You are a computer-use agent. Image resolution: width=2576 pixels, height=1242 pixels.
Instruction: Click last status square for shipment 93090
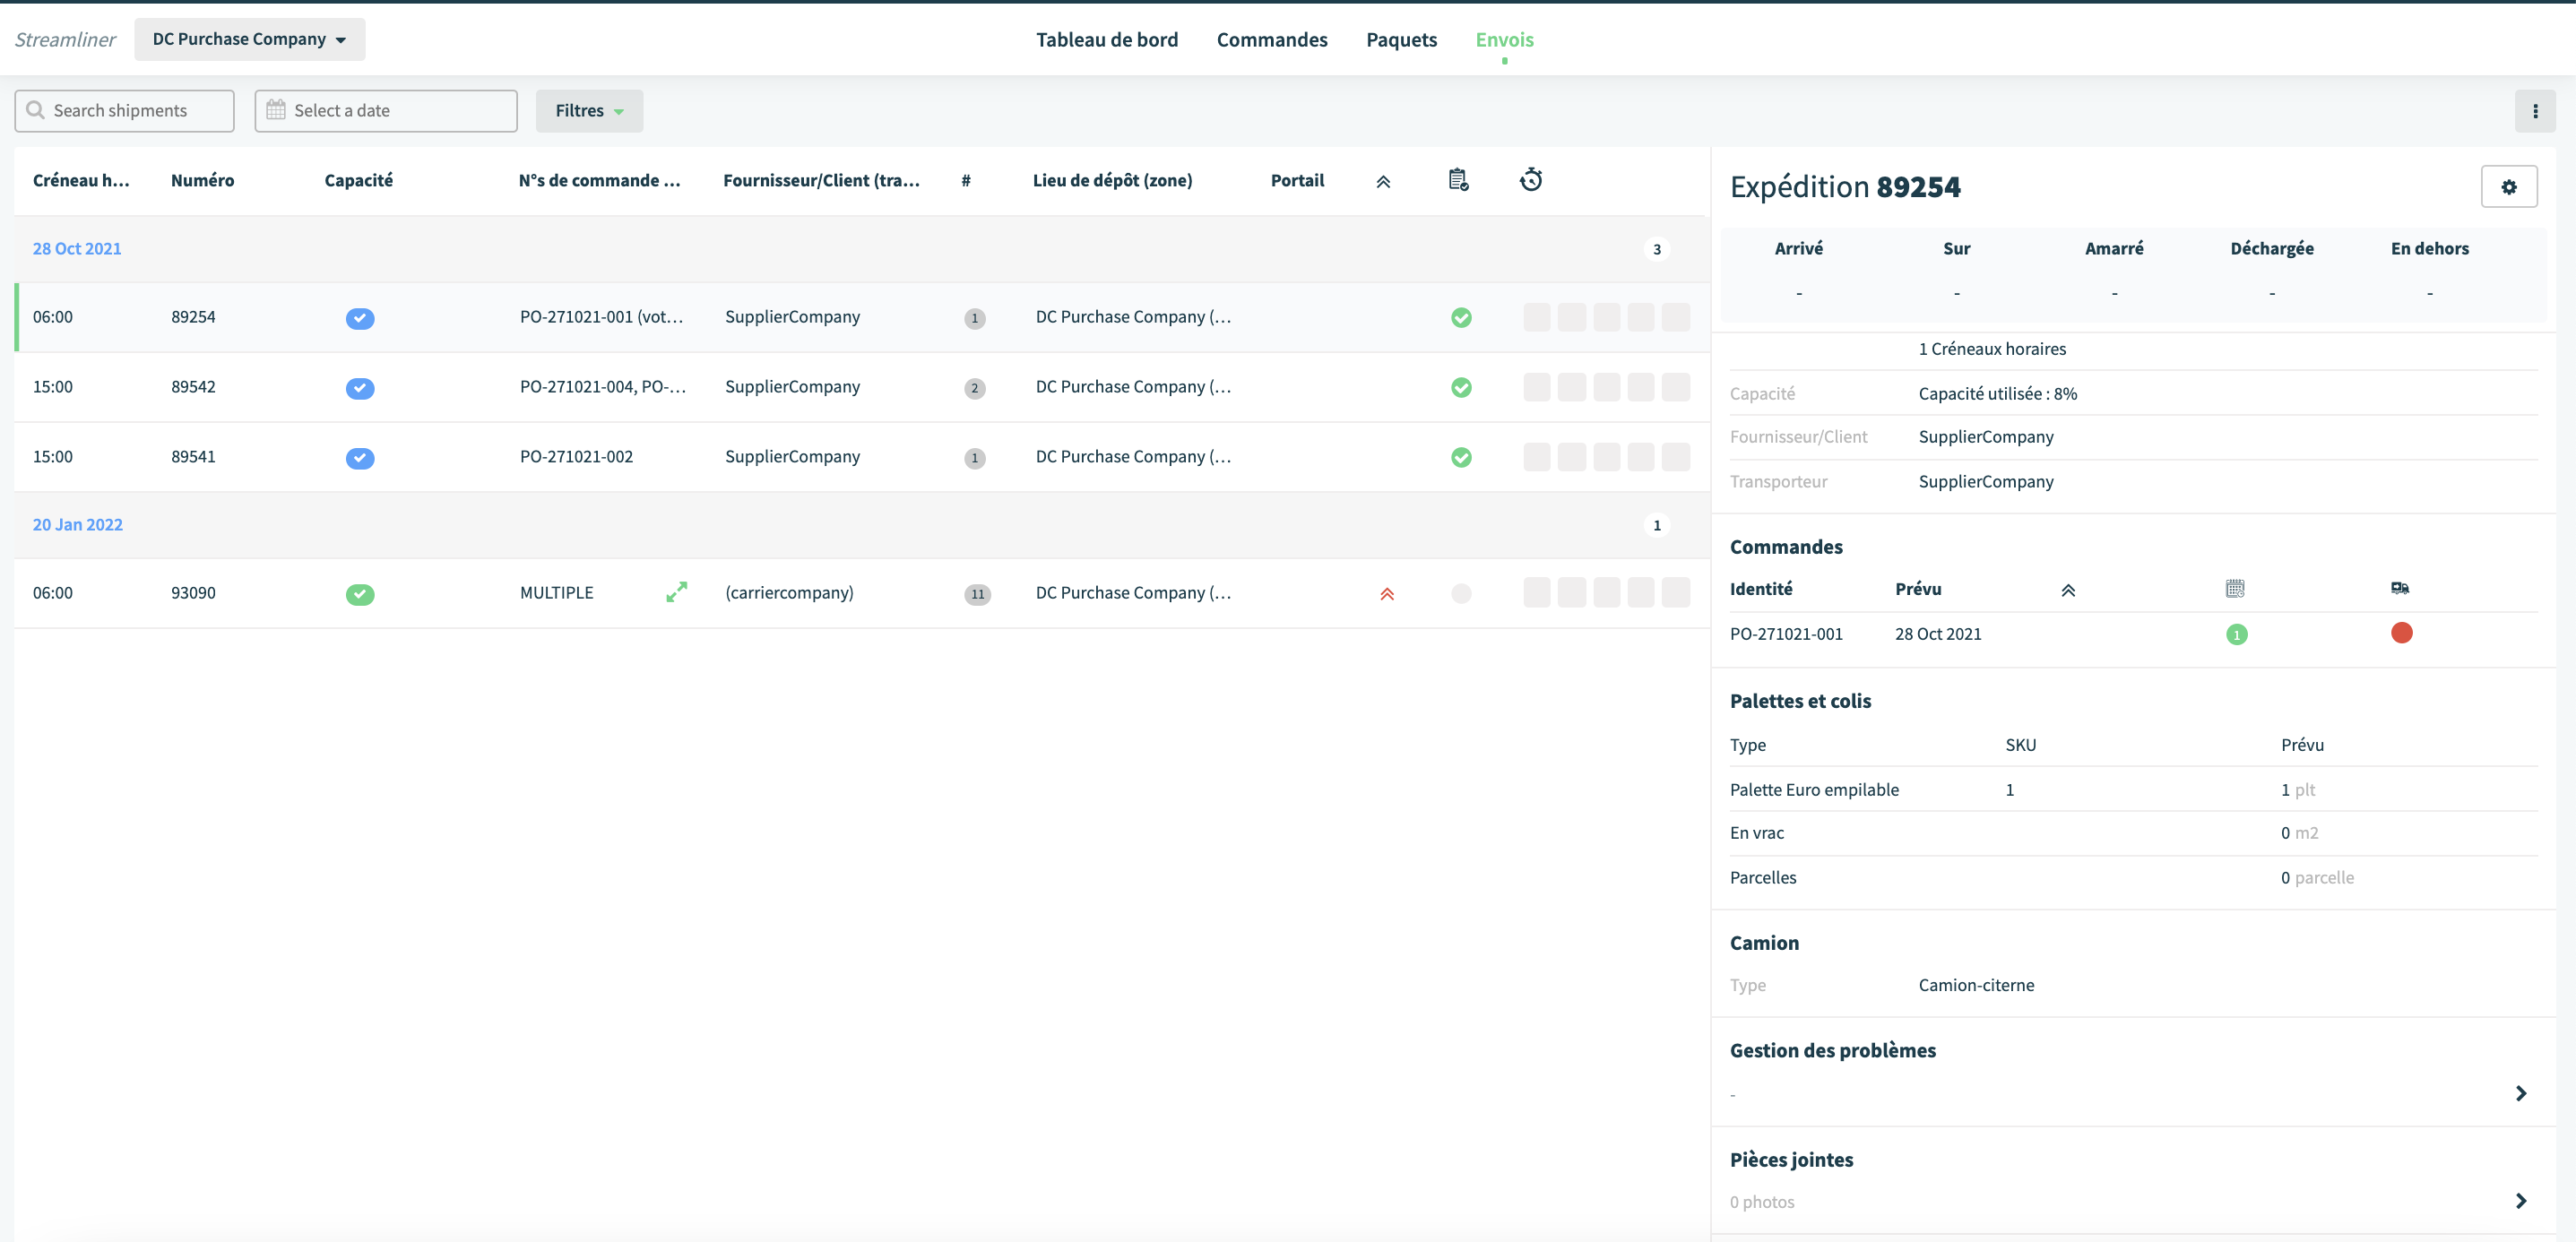point(1676,593)
